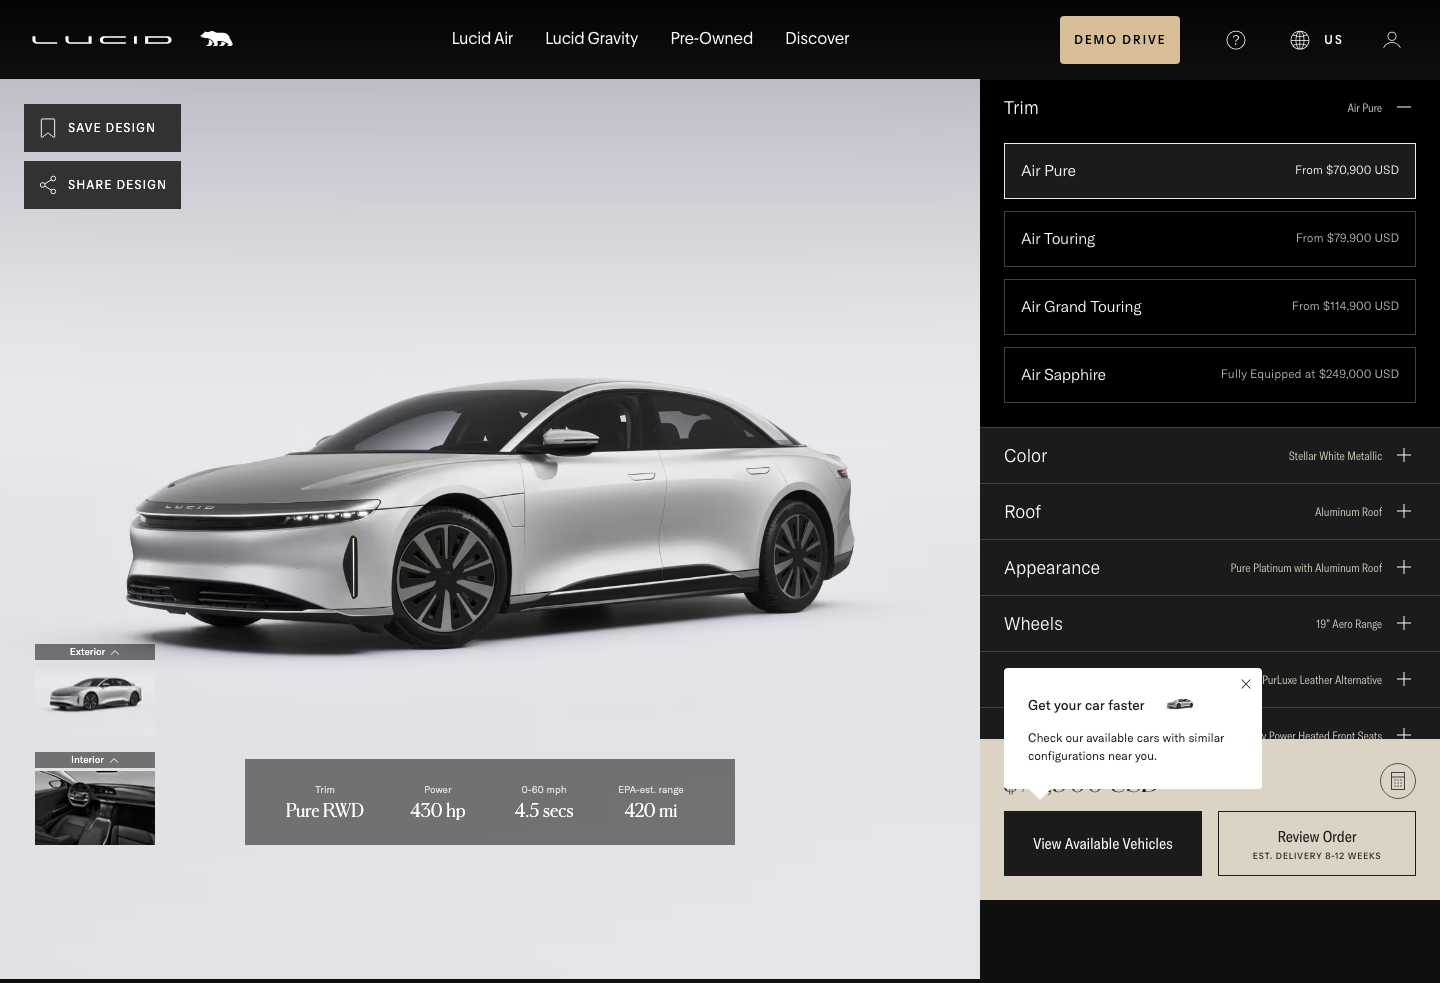The width and height of the screenshot is (1440, 983).
Task: Click the share icon in Share Design
Action: (x=47, y=185)
